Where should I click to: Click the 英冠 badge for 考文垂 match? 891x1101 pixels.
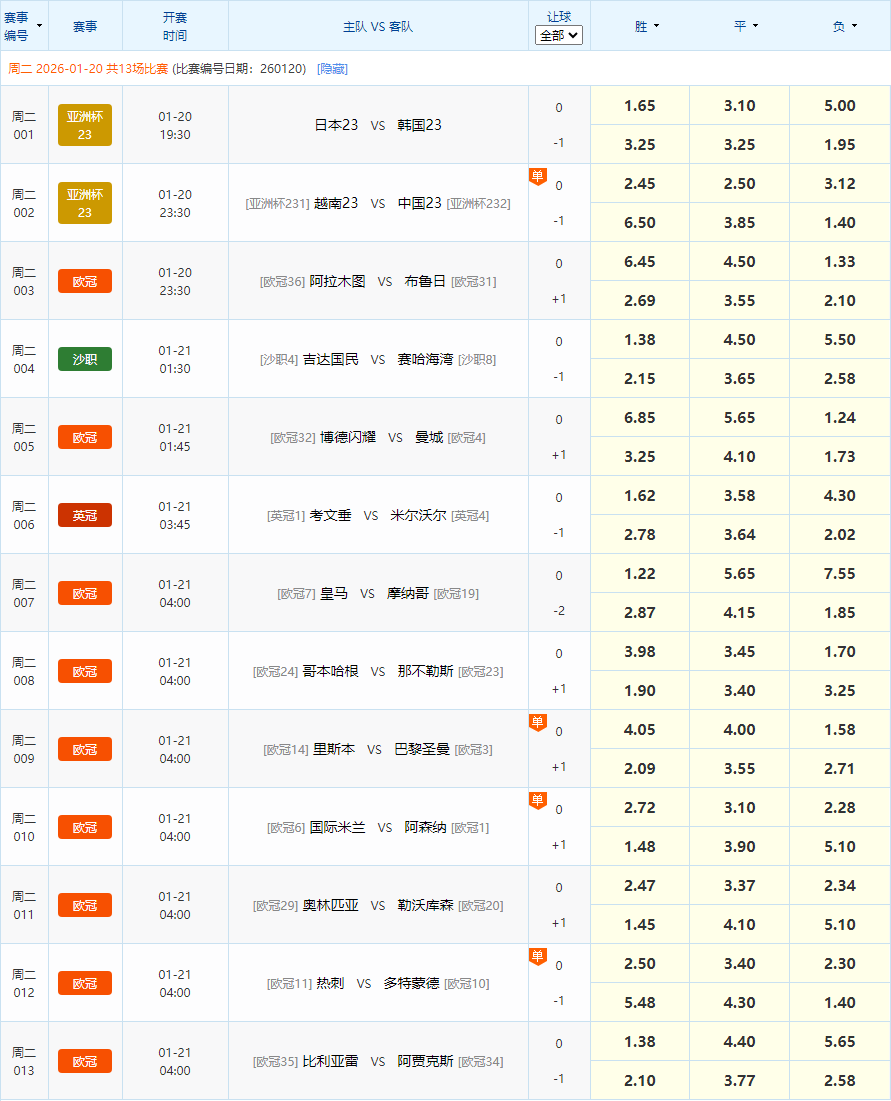[85, 515]
